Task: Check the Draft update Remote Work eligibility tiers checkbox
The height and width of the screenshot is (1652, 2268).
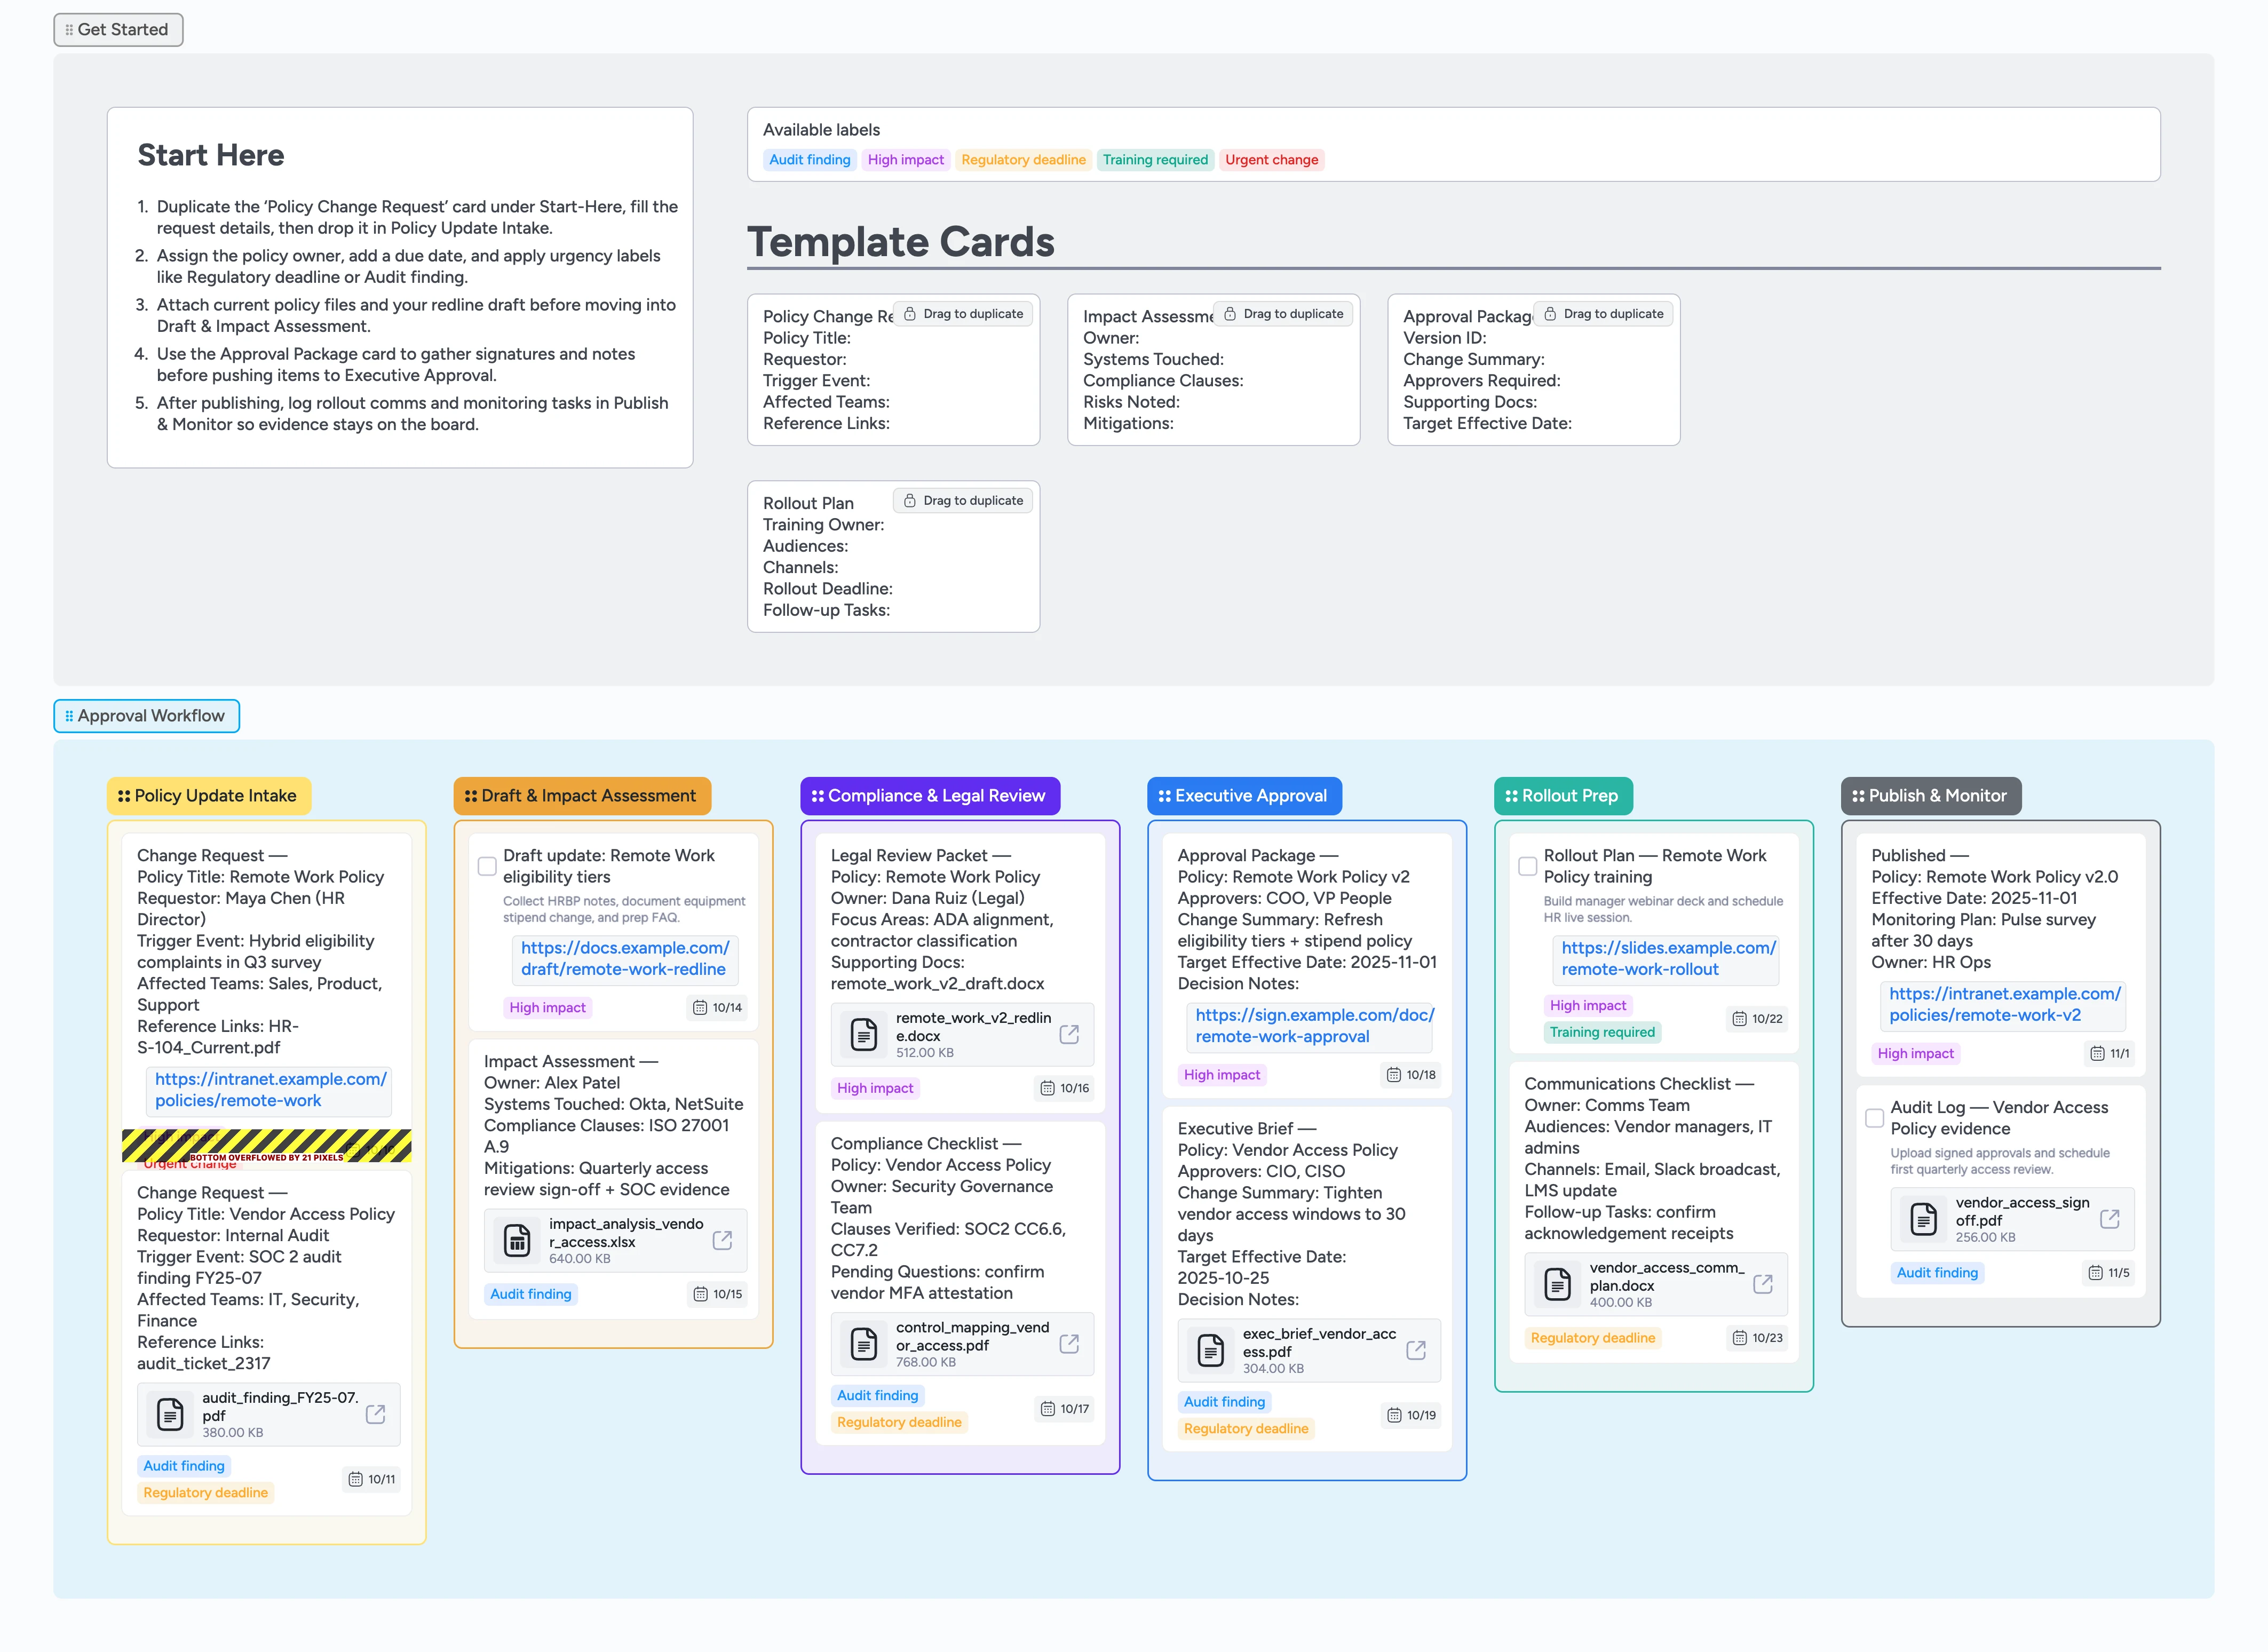Action: click(x=486, y=867)
